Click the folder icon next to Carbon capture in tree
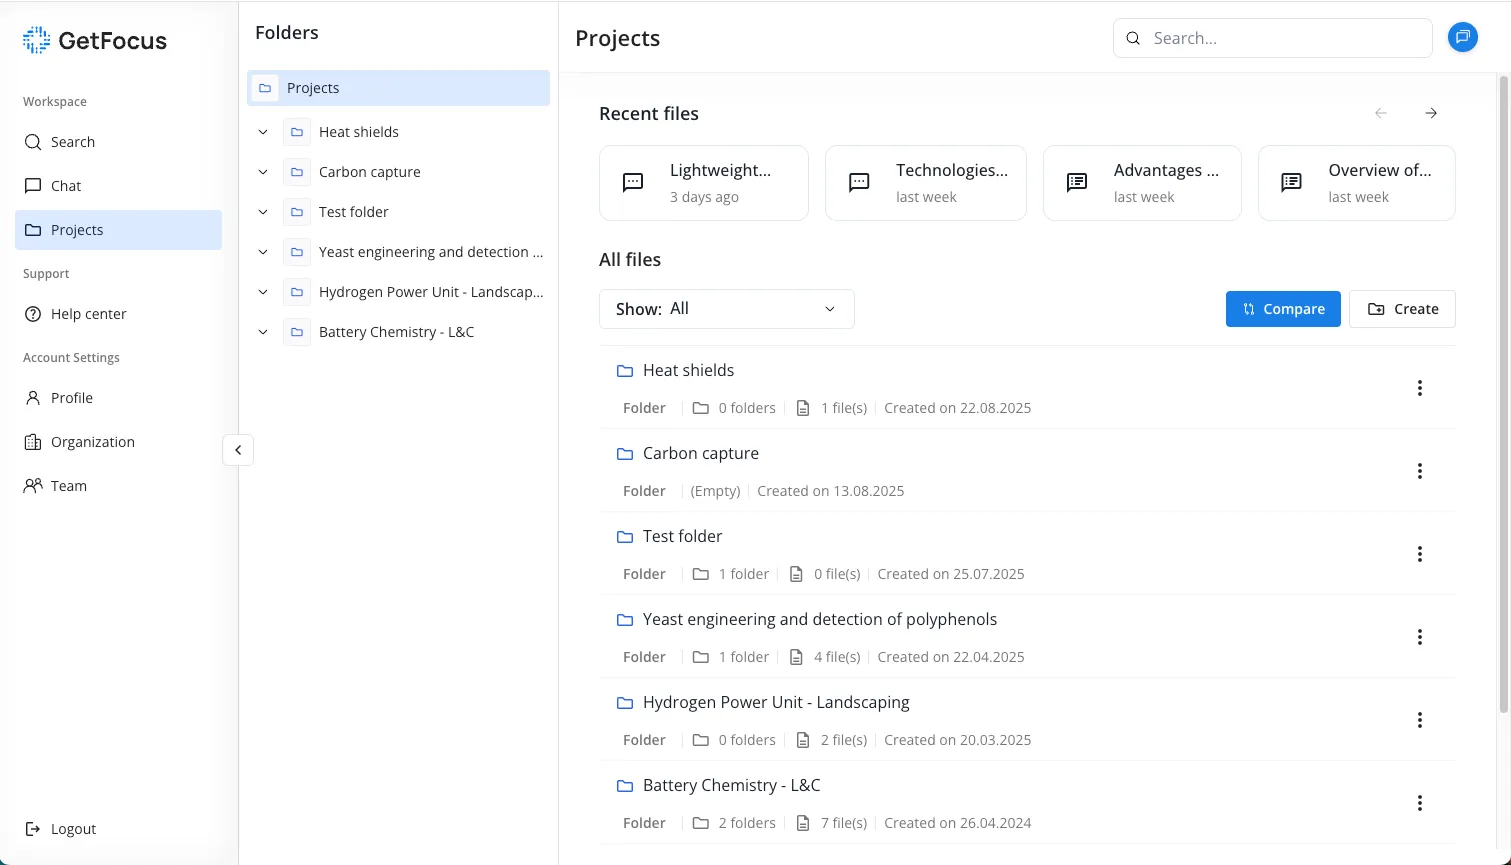The image size is (1511, 865). point(297,172)
